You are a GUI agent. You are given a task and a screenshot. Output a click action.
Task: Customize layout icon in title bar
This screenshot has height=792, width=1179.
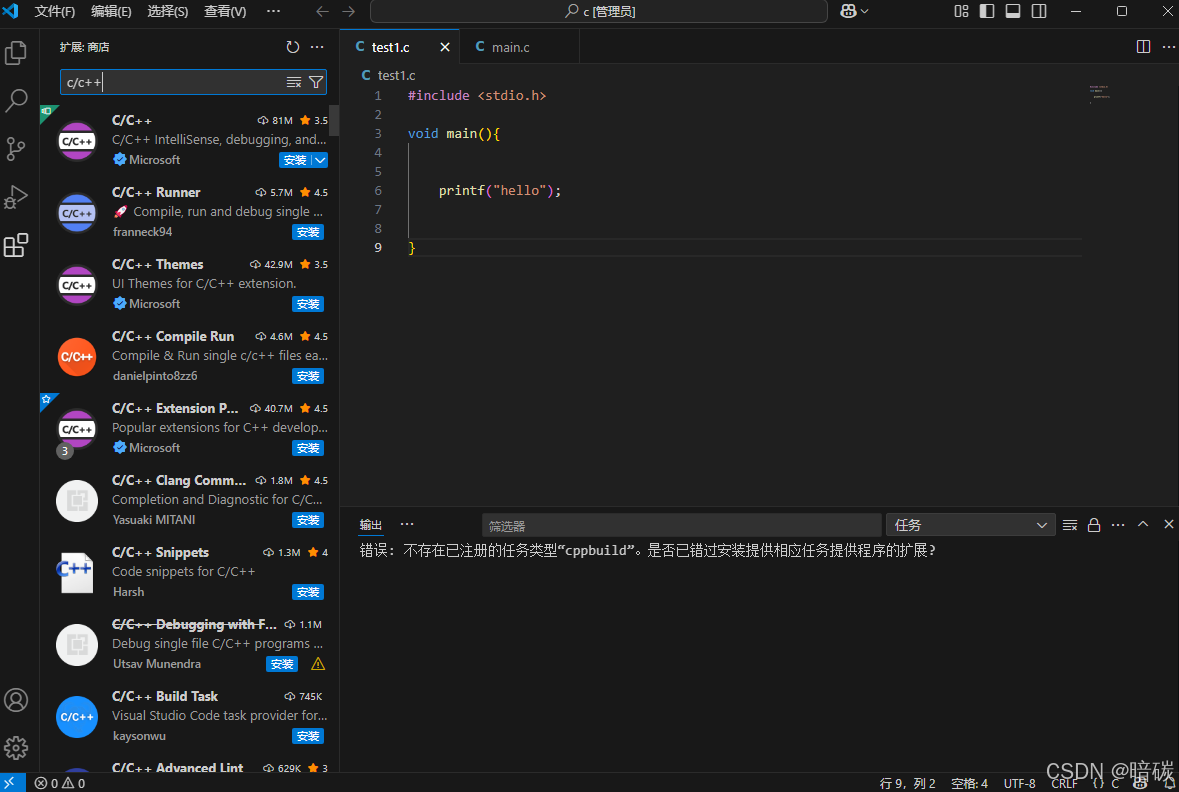click(x=962, y=11)
